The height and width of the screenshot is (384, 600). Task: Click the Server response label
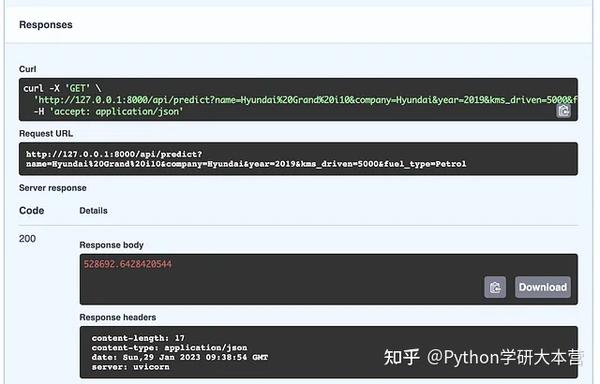click(53, 188)
